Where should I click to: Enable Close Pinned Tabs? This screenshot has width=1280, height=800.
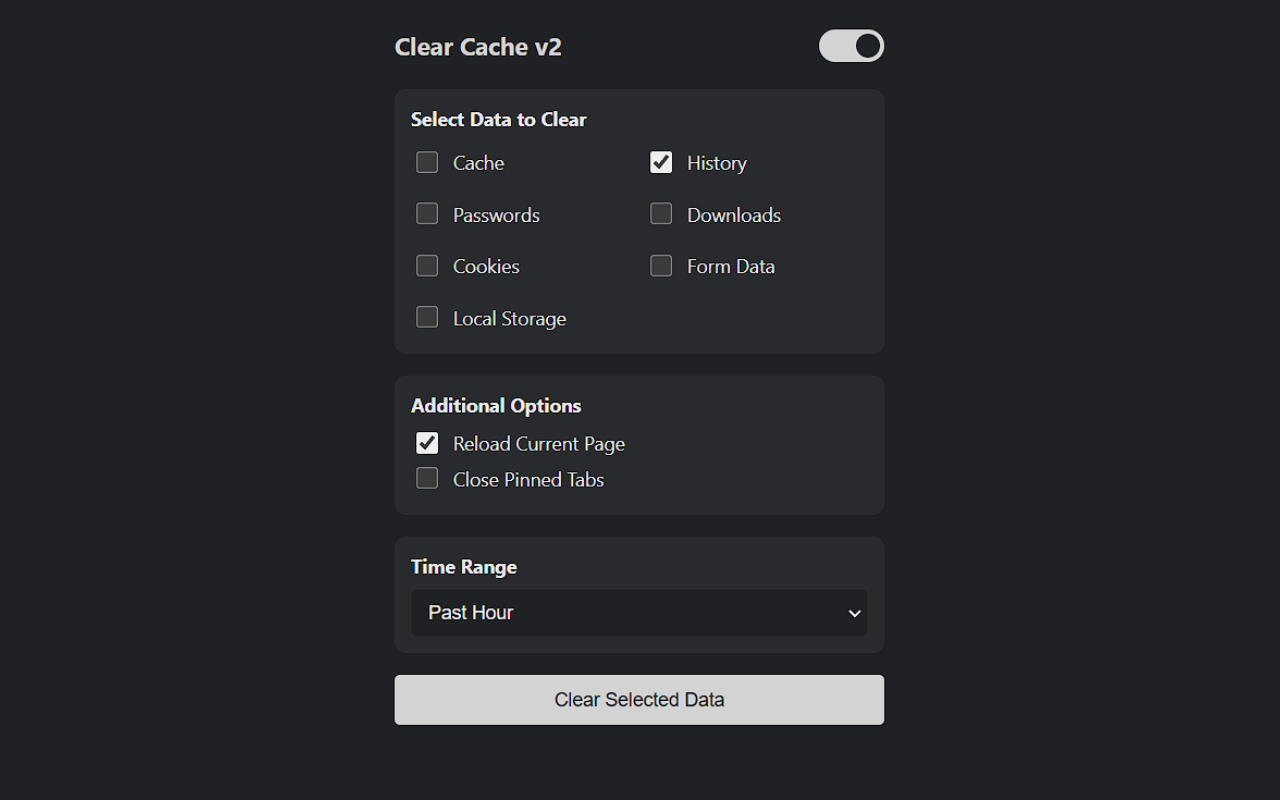point(427,478)
